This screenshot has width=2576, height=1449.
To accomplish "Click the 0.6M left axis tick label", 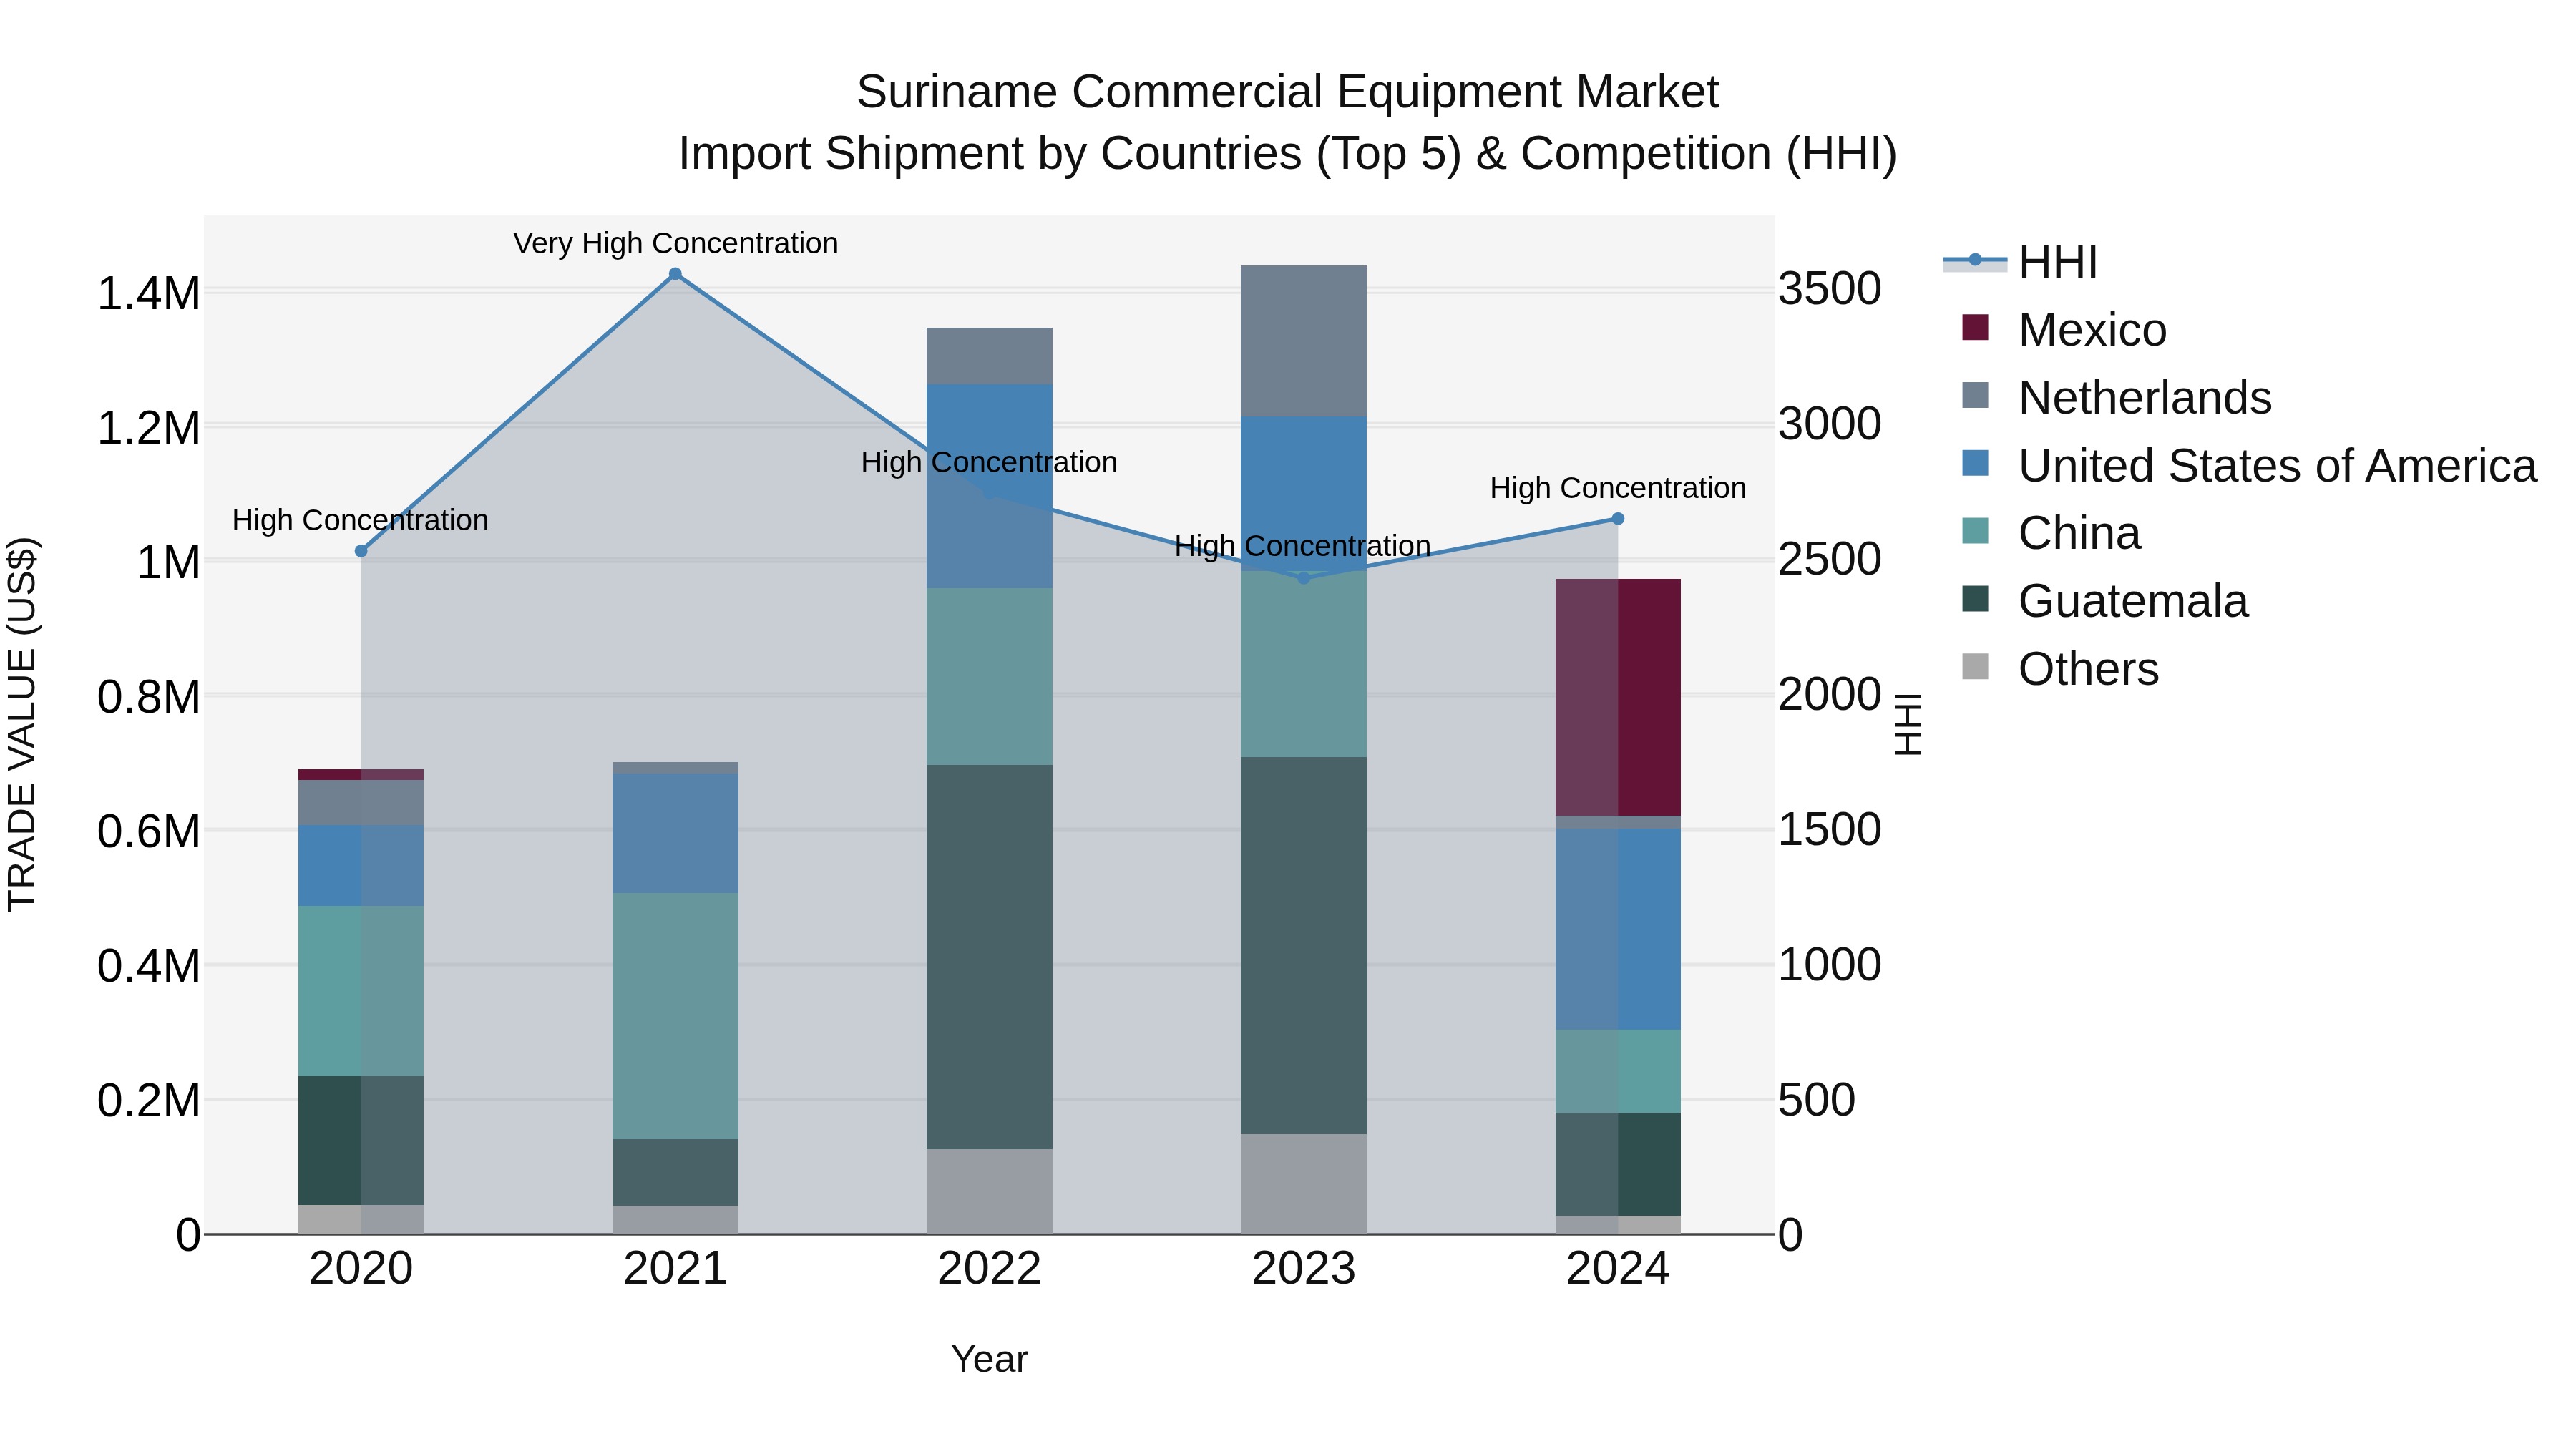I will (x=149, y=832).
